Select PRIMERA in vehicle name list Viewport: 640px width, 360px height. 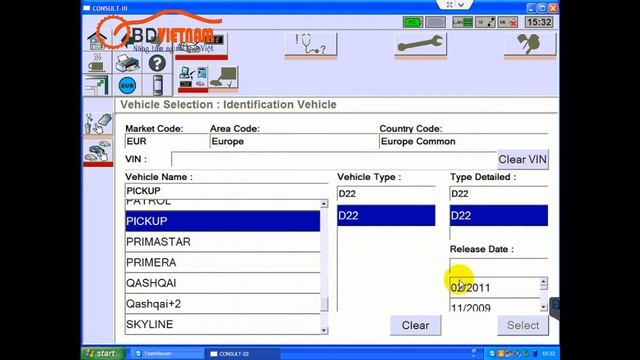[222, 262]
